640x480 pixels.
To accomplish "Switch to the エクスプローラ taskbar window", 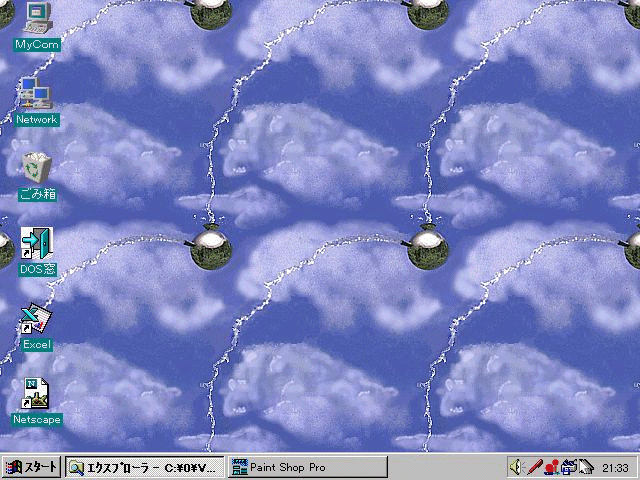I will (144, 467).
